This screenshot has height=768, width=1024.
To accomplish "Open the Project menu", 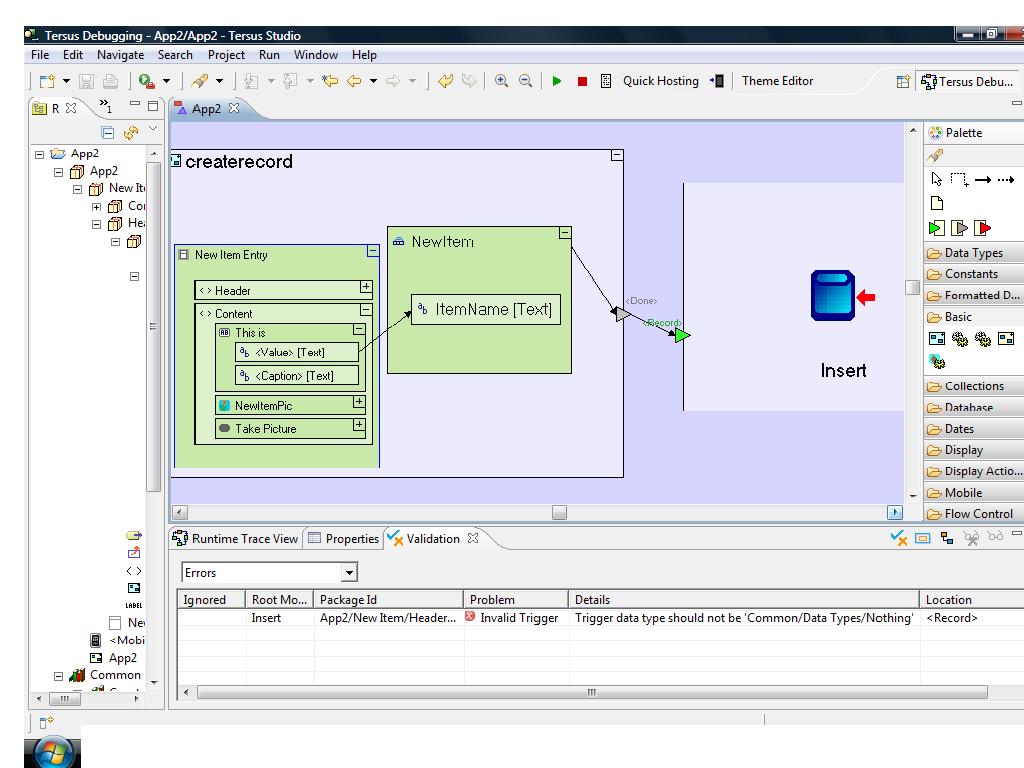I will tap(226, 55).
